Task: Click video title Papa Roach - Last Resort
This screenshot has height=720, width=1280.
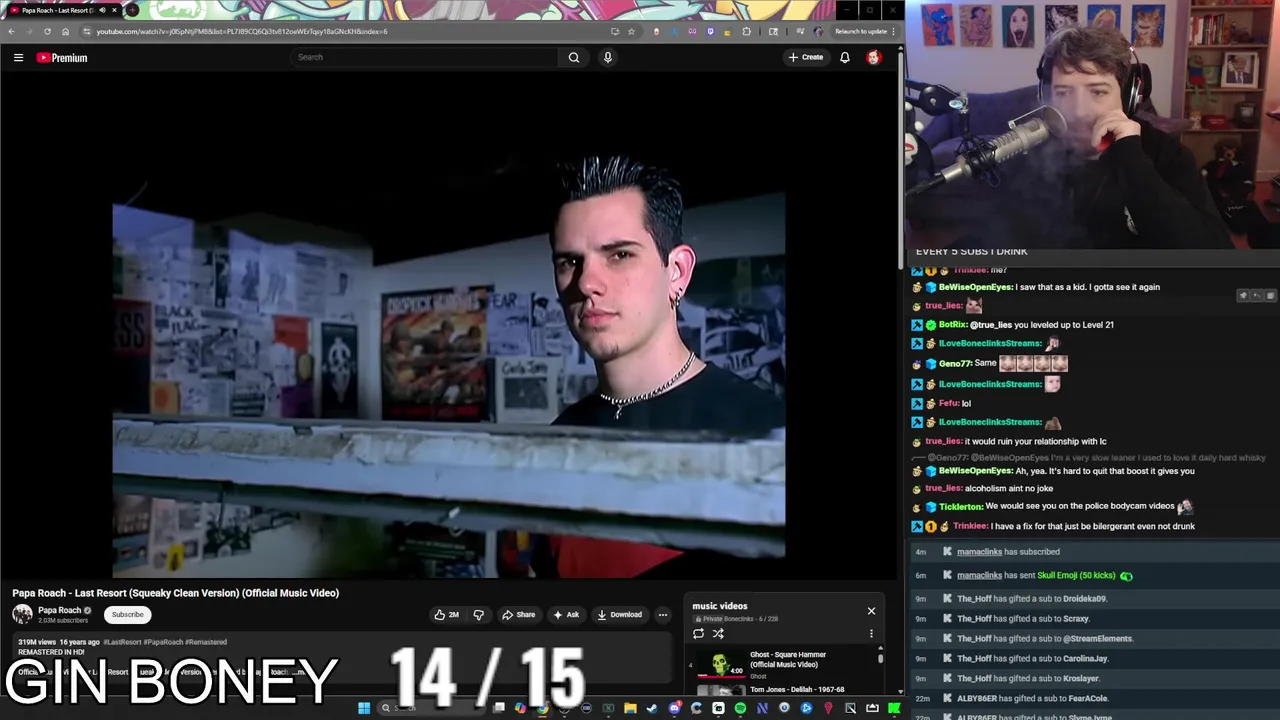Action: click(175, 593)
